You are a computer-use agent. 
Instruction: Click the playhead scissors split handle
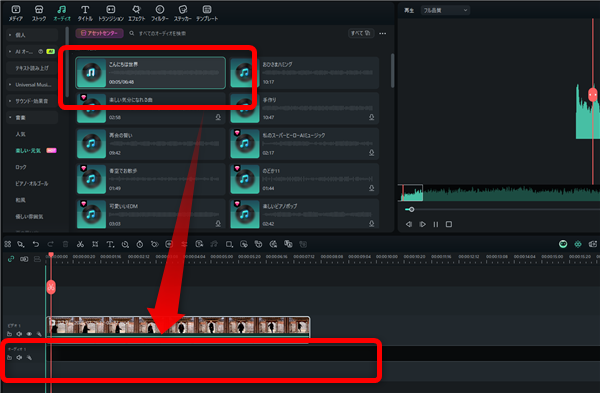coord(51,287)
